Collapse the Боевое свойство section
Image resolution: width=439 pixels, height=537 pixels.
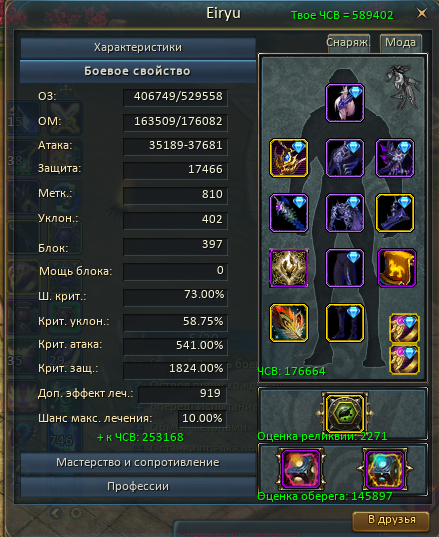138,71
